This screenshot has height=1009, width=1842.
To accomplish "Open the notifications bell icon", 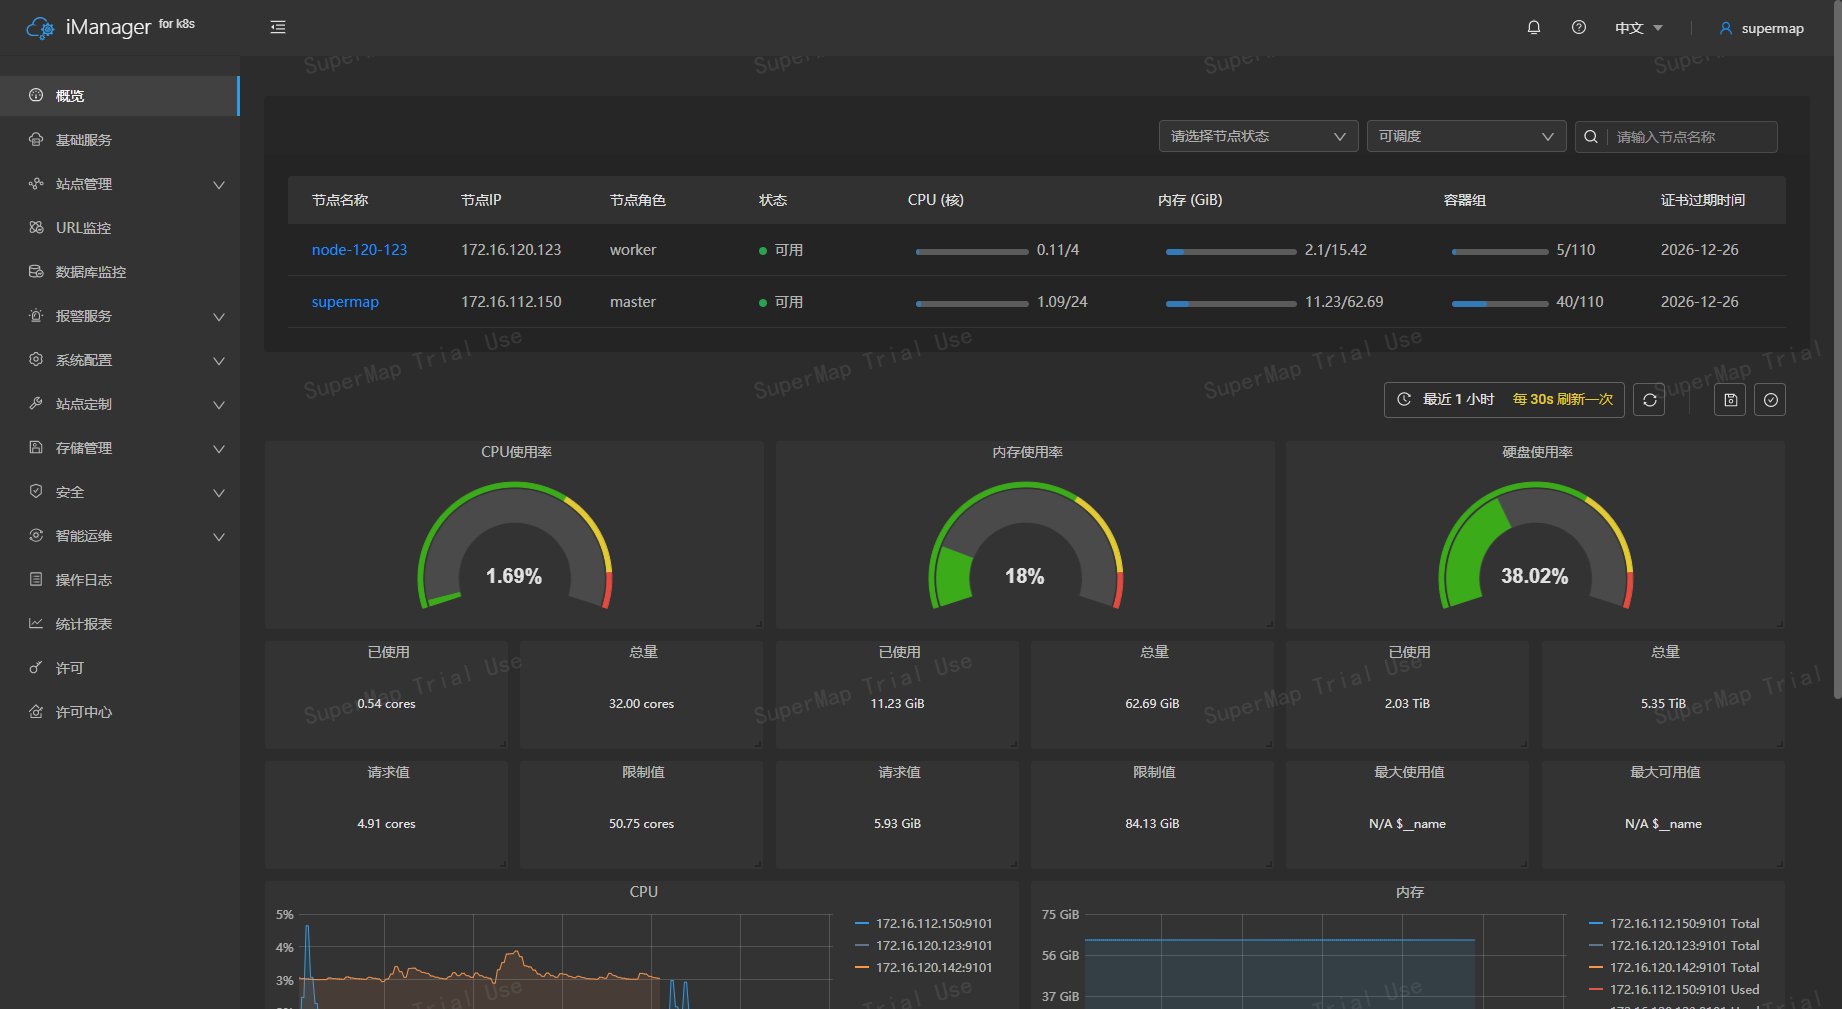I will [1534, 28].
